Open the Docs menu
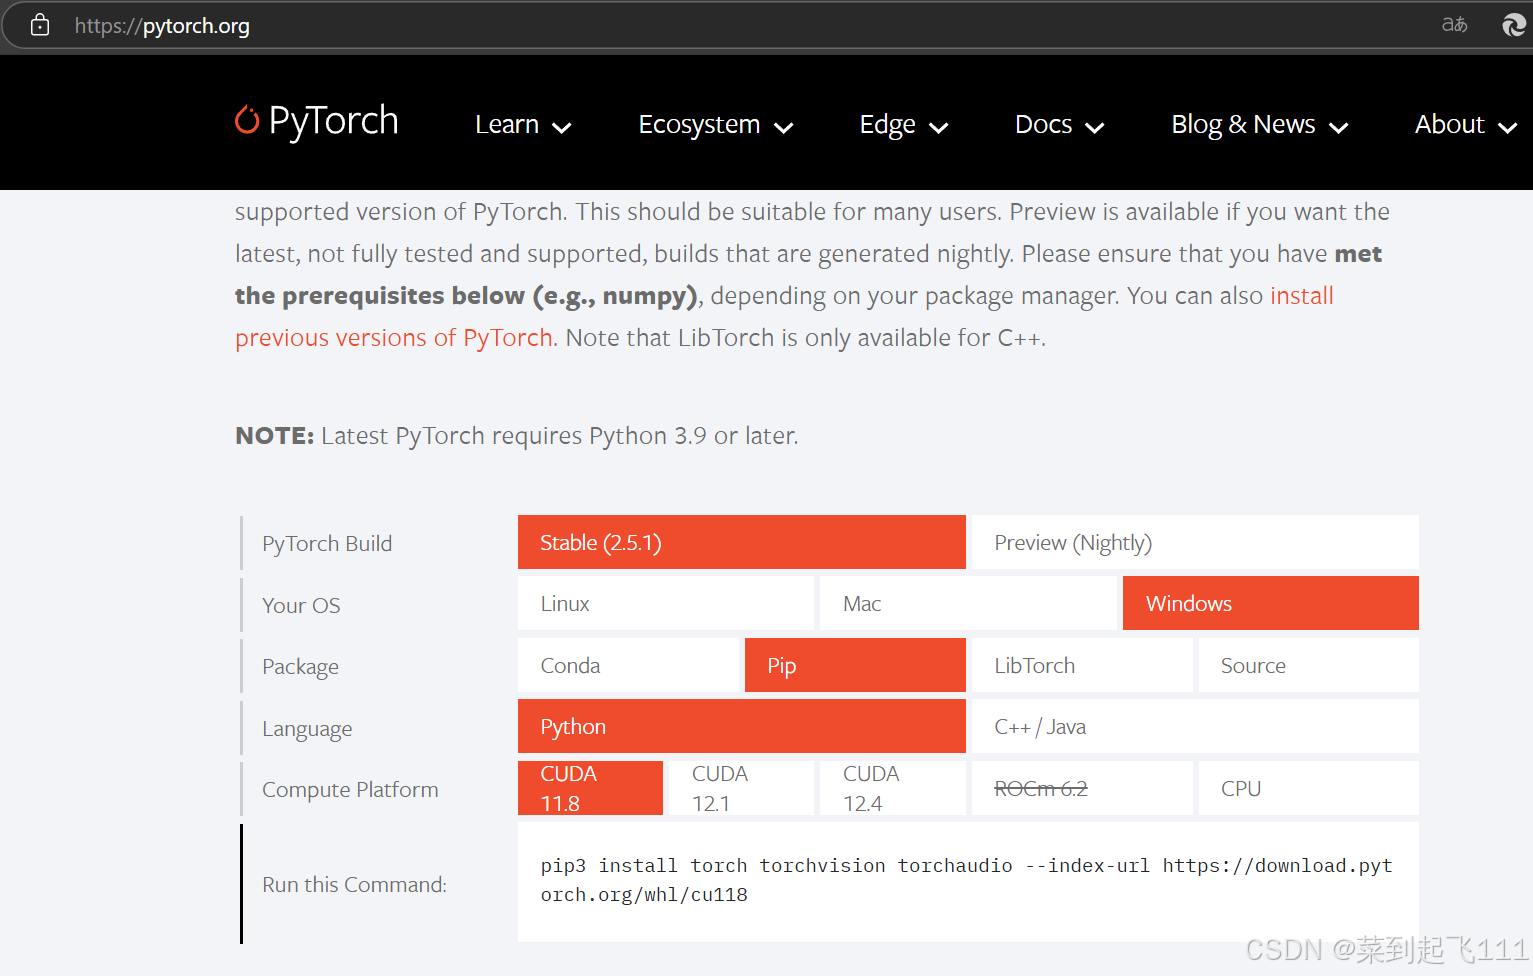This screenshot has height=976, width=1533. click(1043, 124)
